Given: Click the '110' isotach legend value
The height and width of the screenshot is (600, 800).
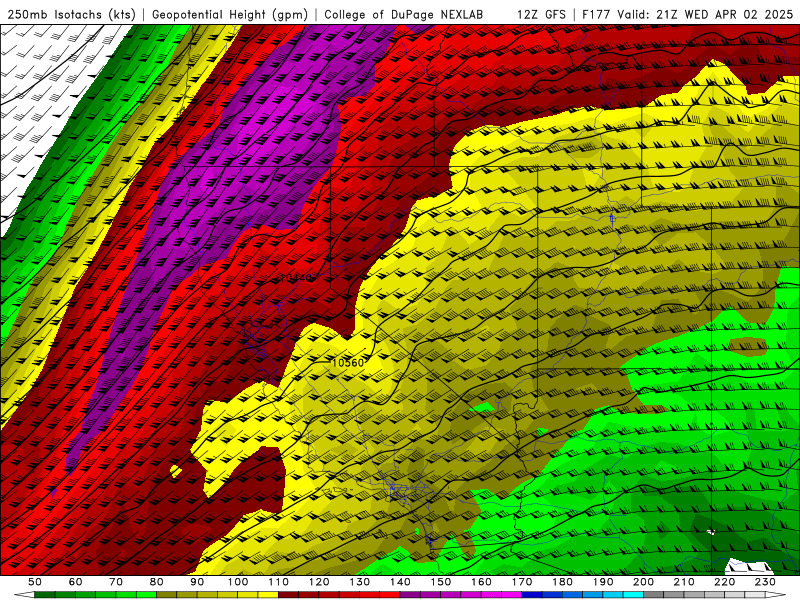Looking at the screenshot, I should pos(279,582).
